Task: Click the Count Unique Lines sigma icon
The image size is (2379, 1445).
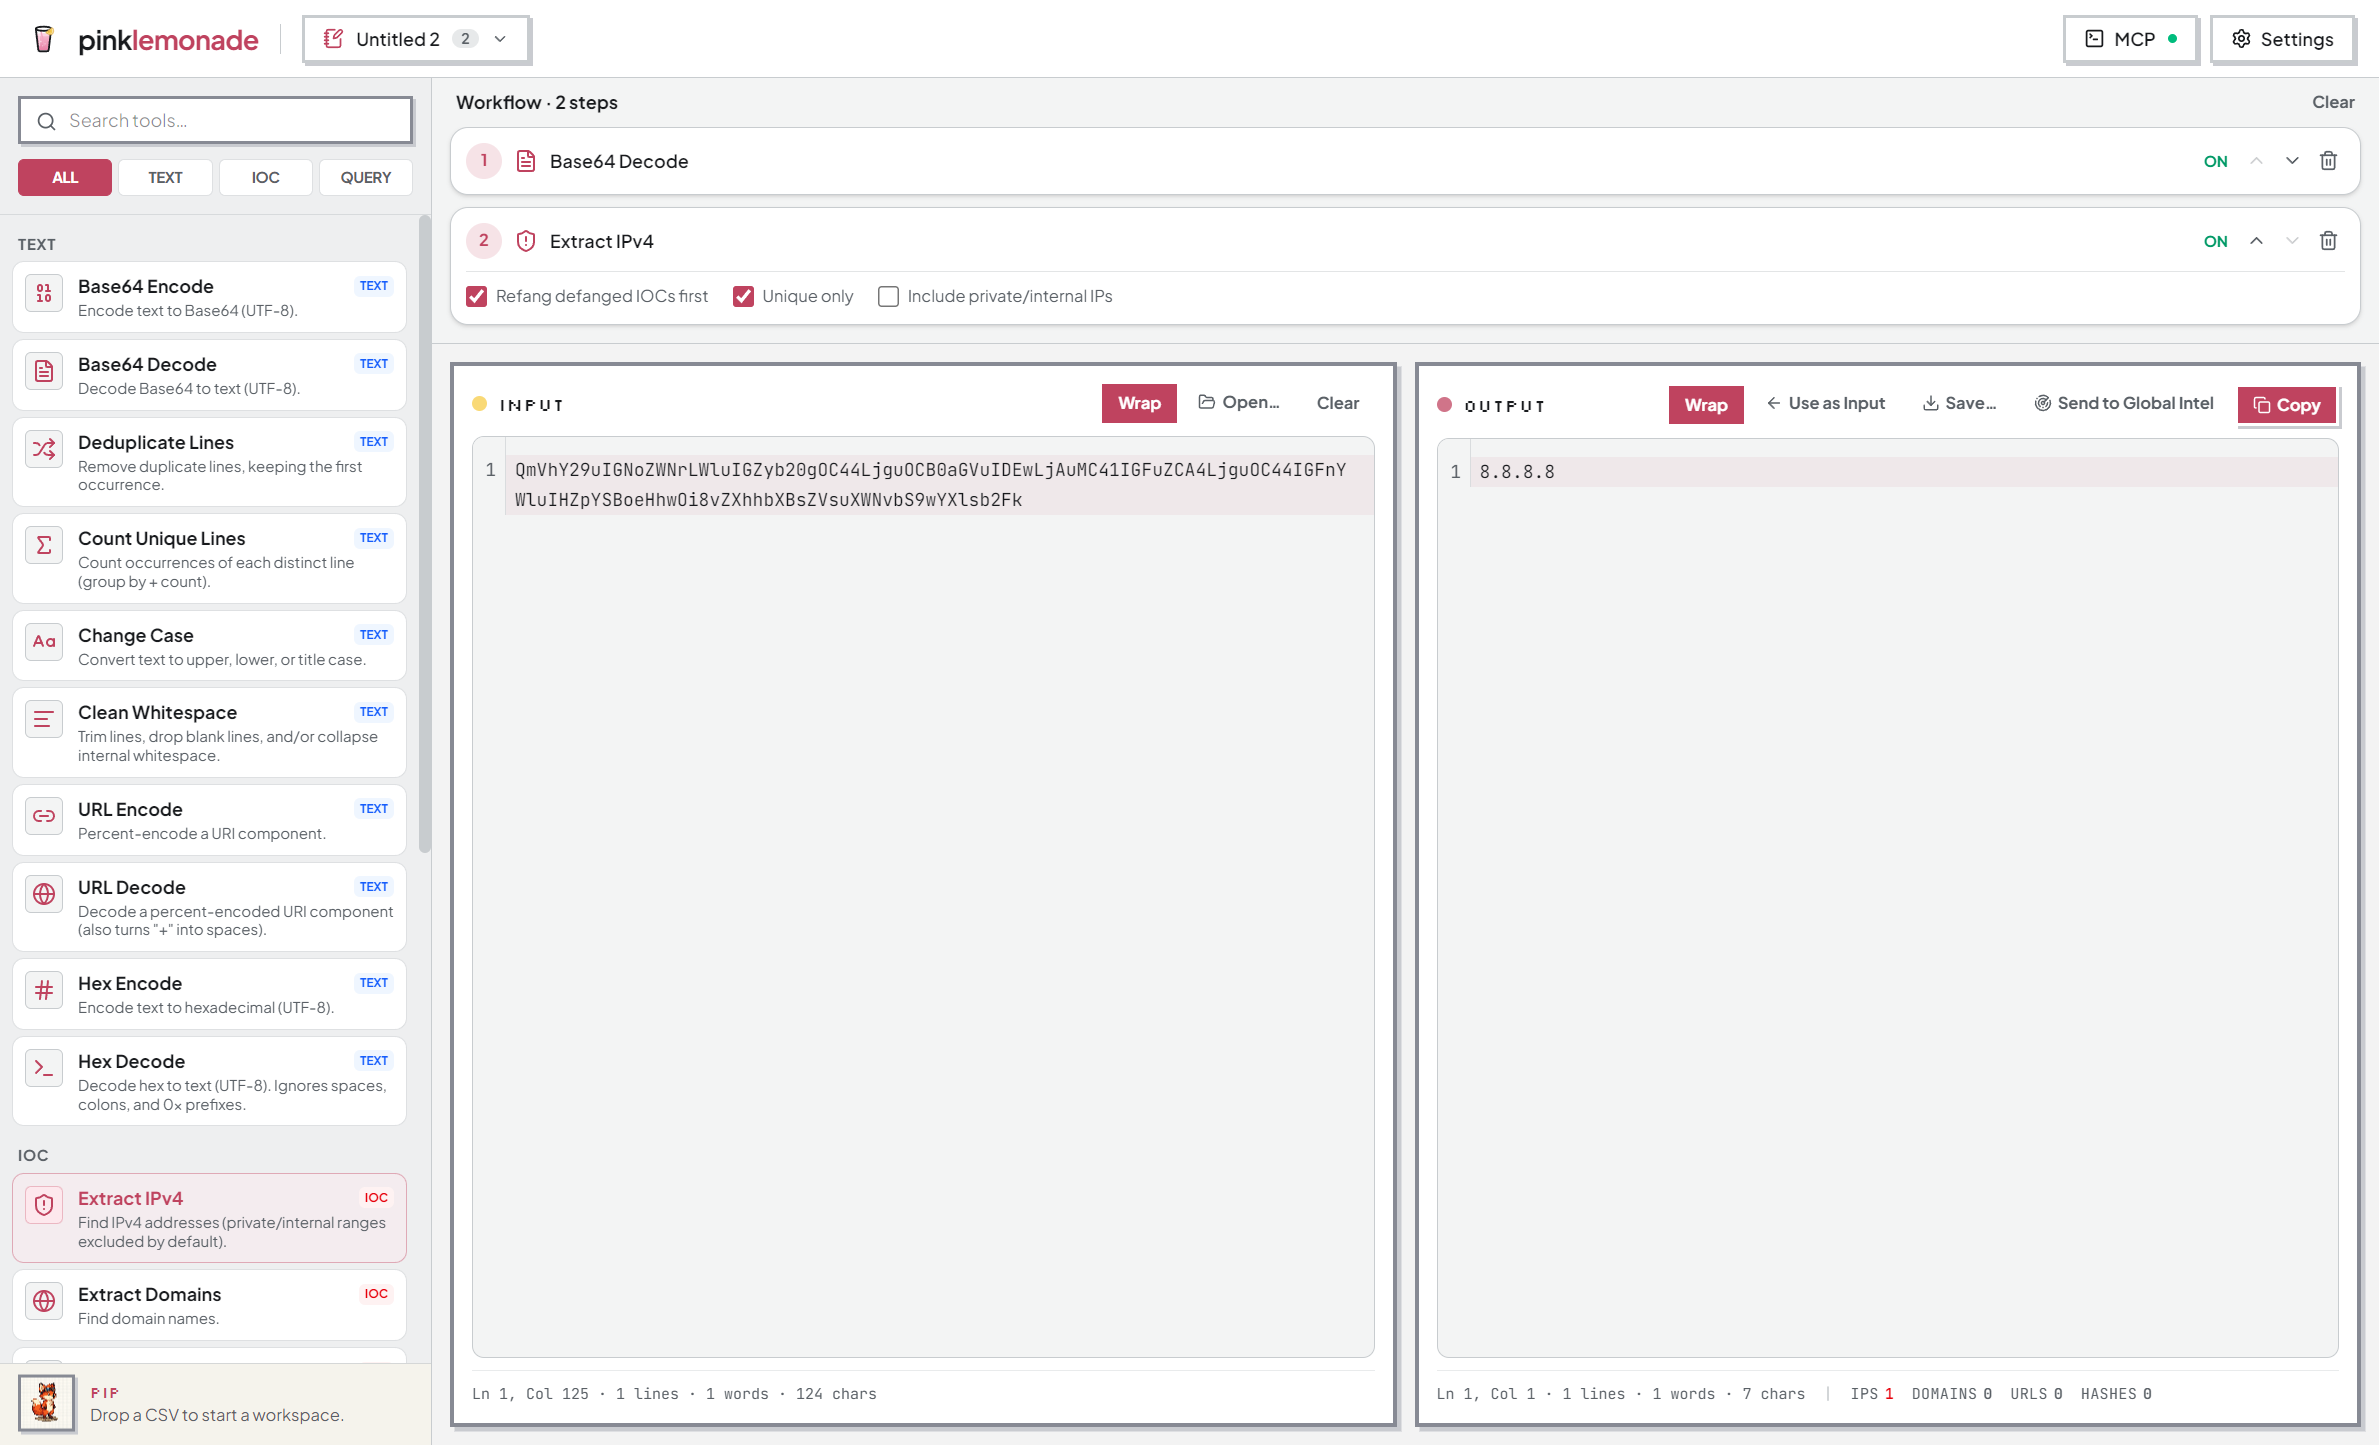Action: [44, 545]
